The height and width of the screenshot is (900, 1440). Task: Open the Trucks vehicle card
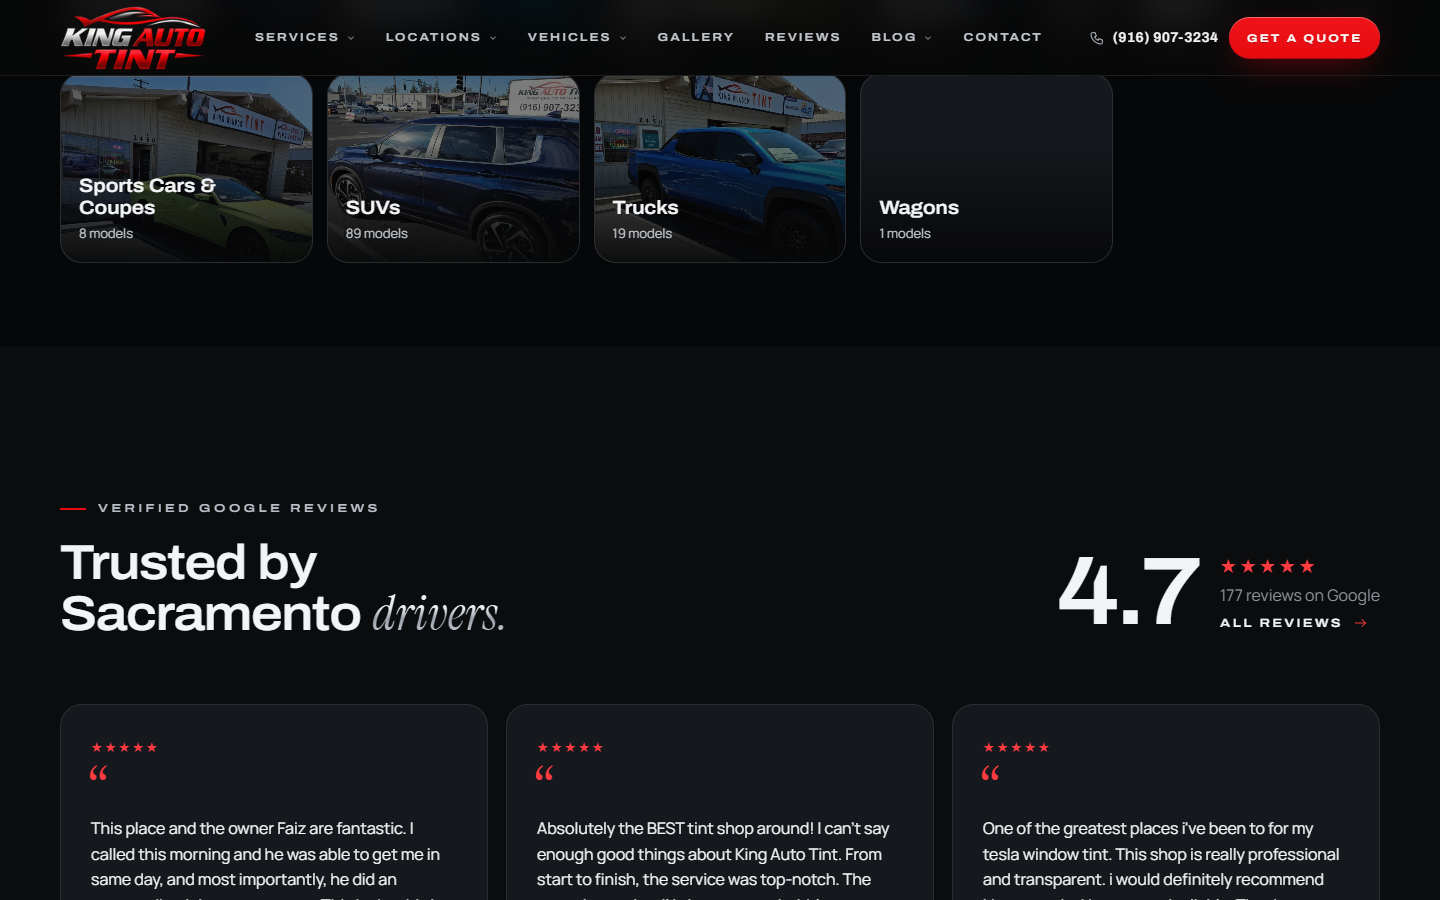720,168
